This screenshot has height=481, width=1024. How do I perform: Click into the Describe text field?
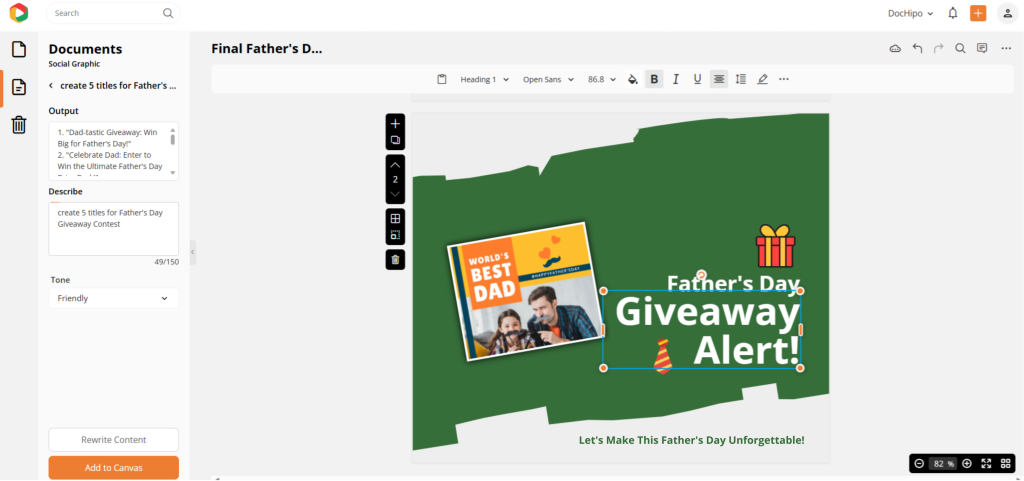114,229
